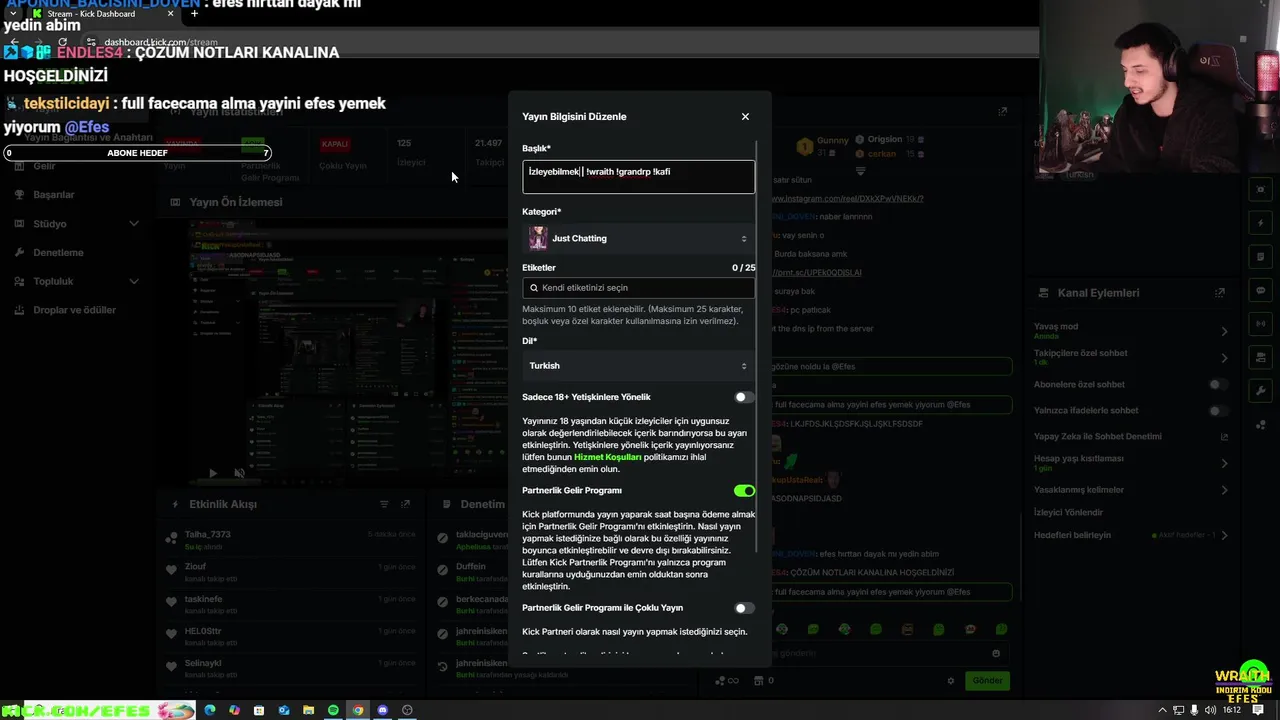
Task: Unmute the stream preview audio
Action: tap(239, 473)
